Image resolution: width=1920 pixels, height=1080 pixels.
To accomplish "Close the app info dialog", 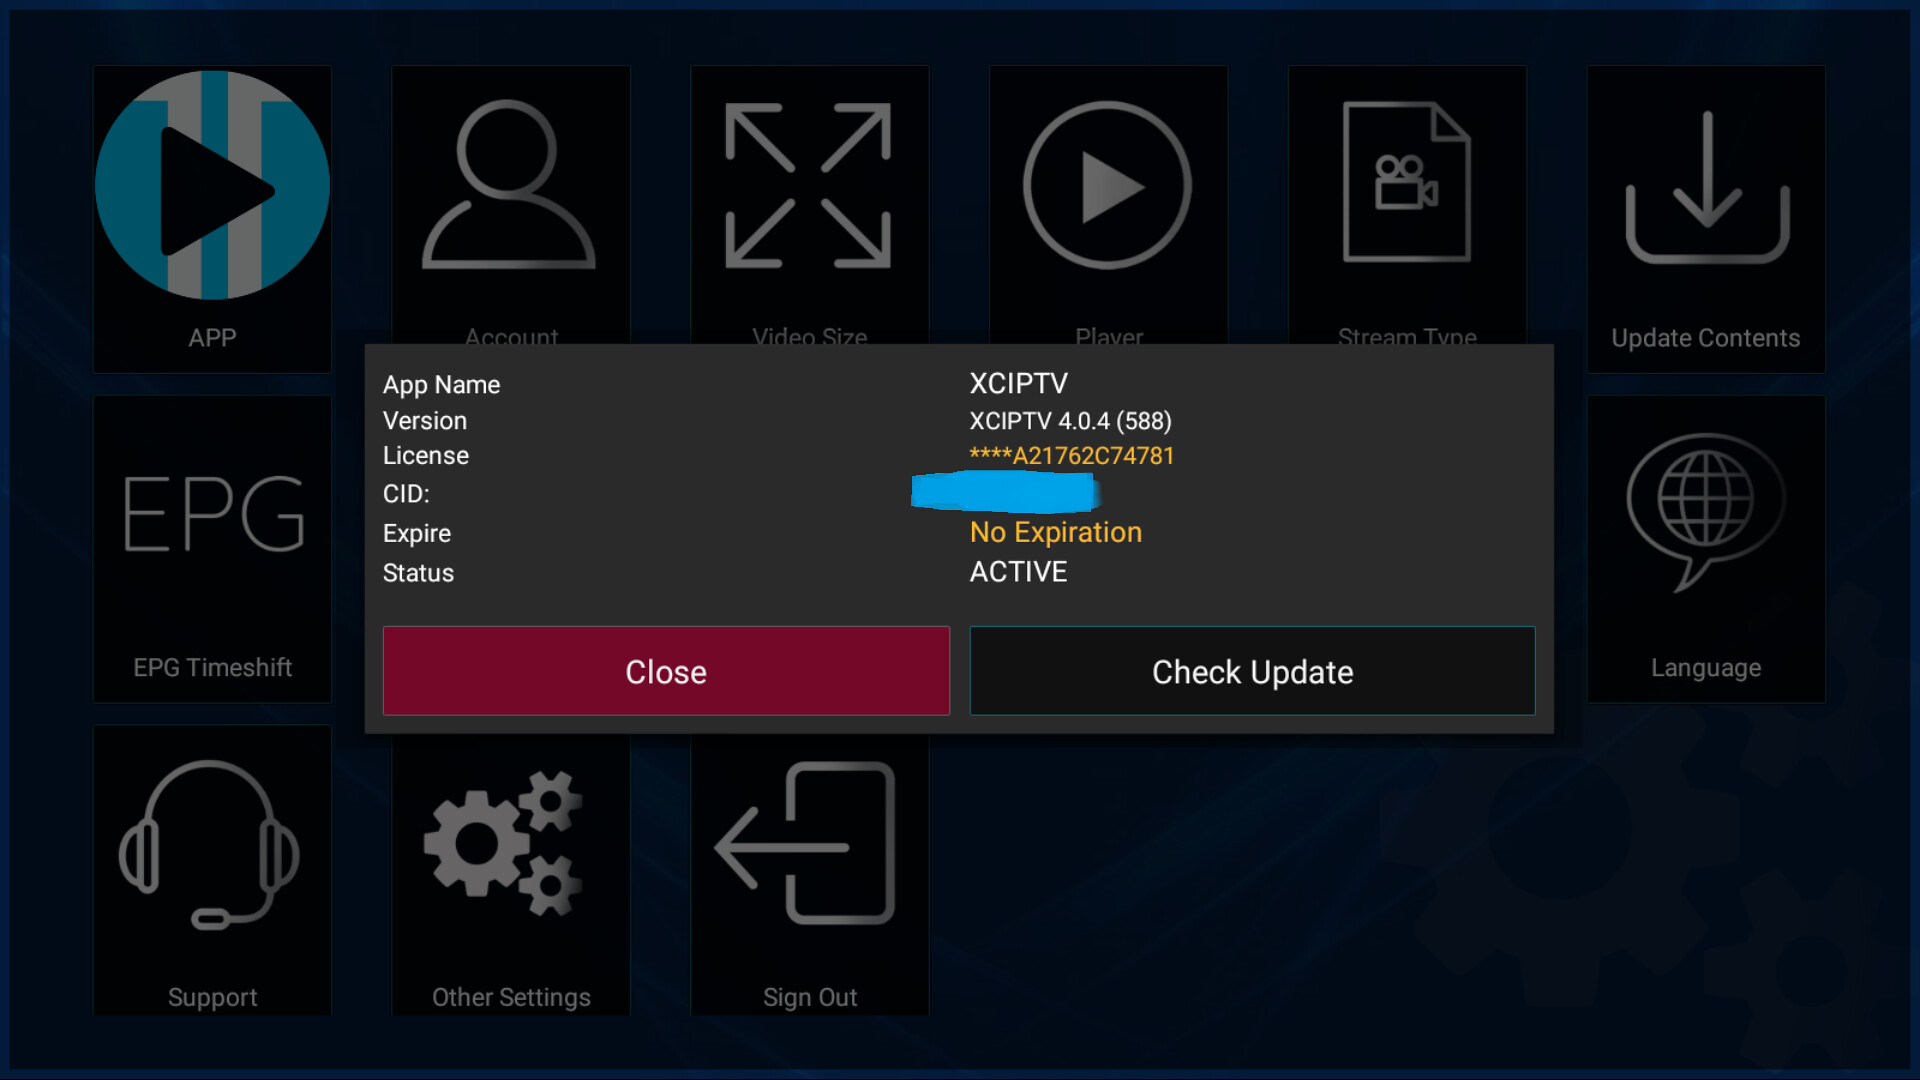I will pos(666,671).
